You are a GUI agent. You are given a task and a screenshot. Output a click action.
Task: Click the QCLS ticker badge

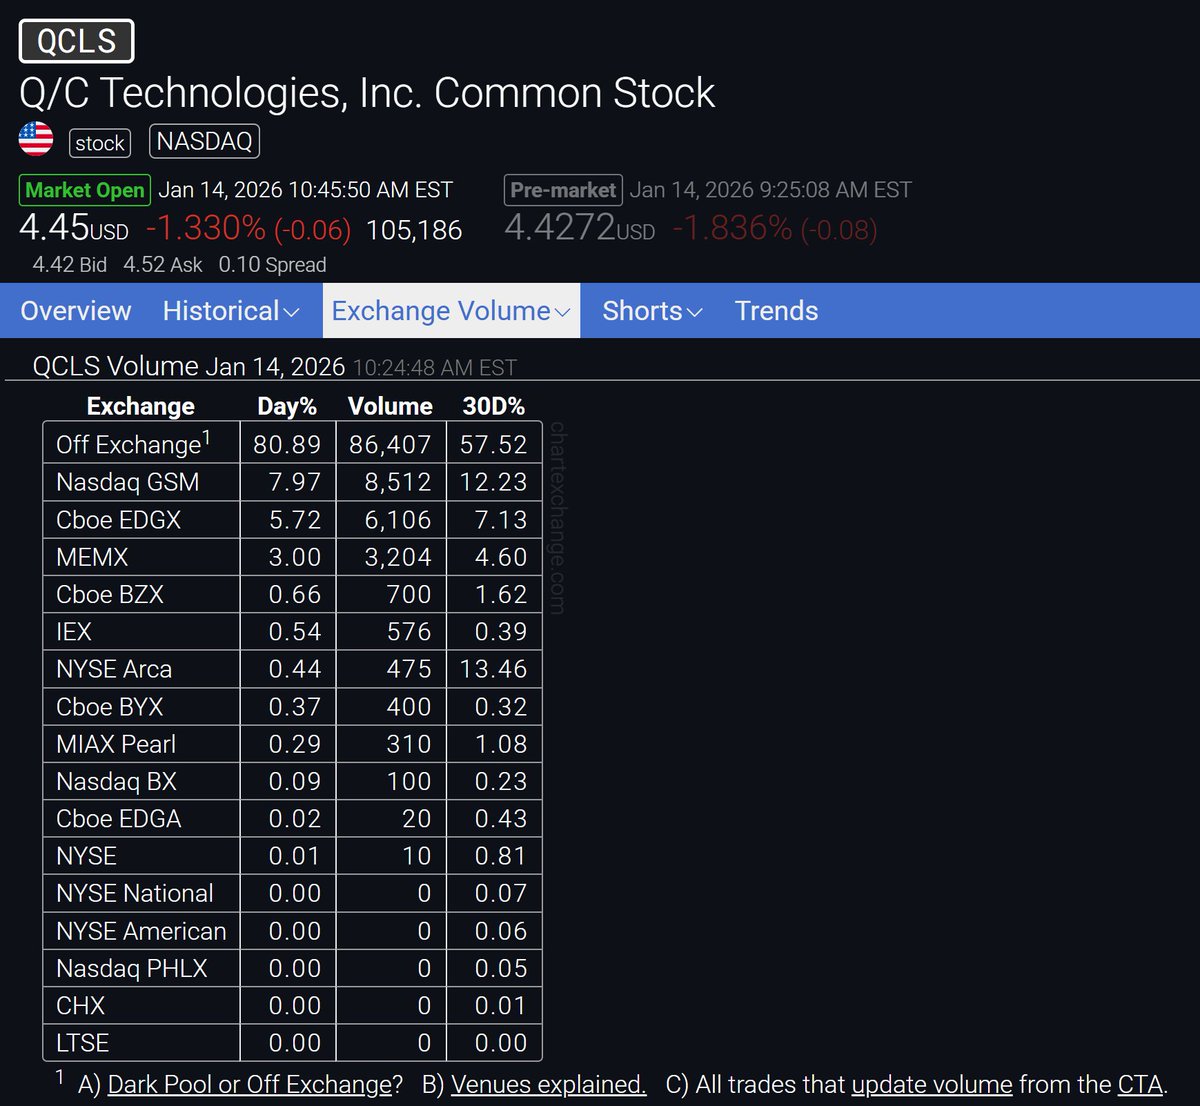[x=76, y=41]
